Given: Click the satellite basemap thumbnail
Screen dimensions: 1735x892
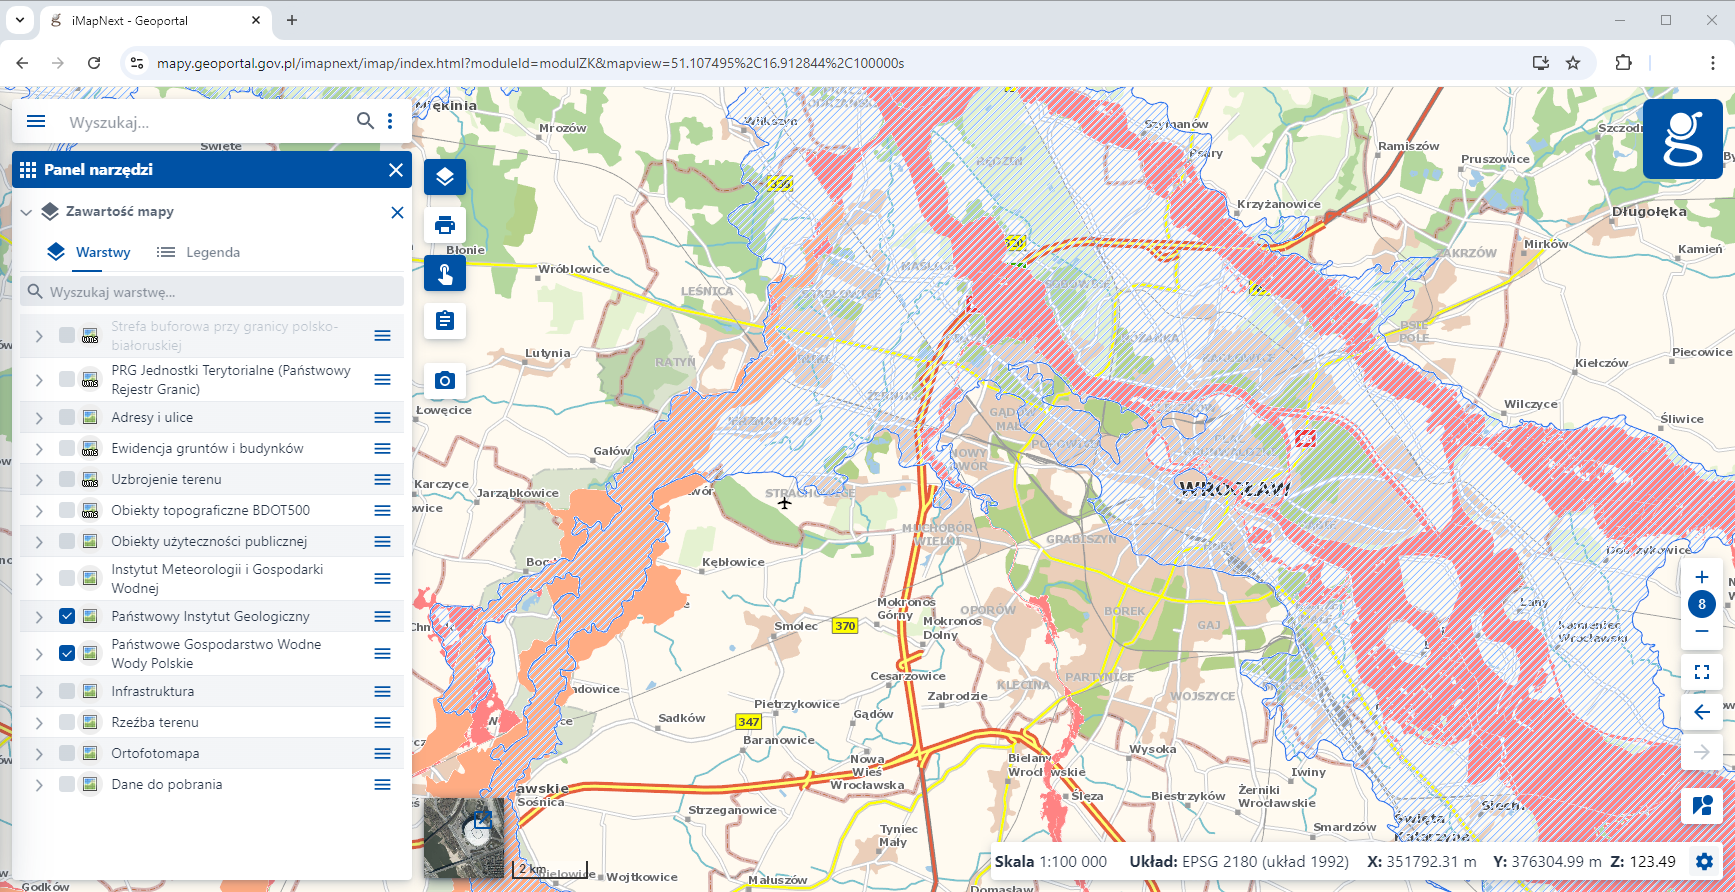Looking at the screenshot, I should pyautogui.click(x=464, y=837).
